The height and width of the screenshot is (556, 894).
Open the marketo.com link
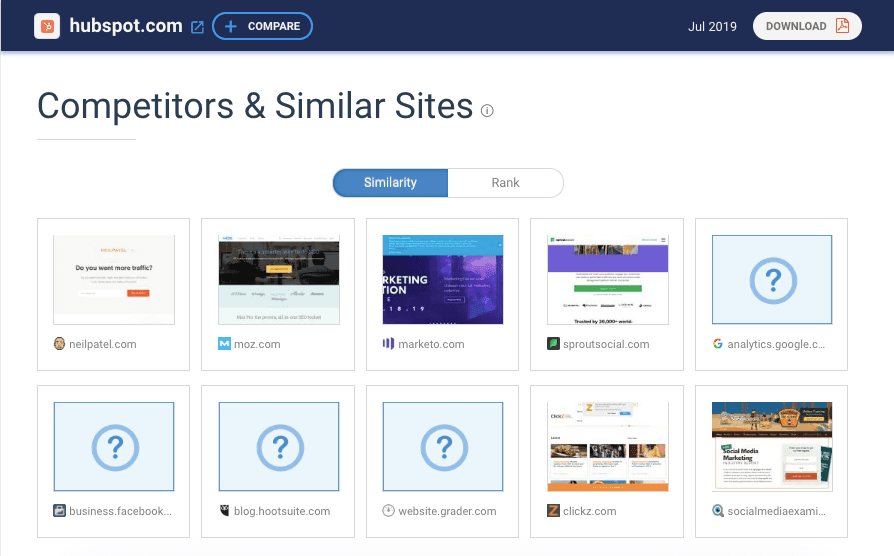click(x=431, y=344)
